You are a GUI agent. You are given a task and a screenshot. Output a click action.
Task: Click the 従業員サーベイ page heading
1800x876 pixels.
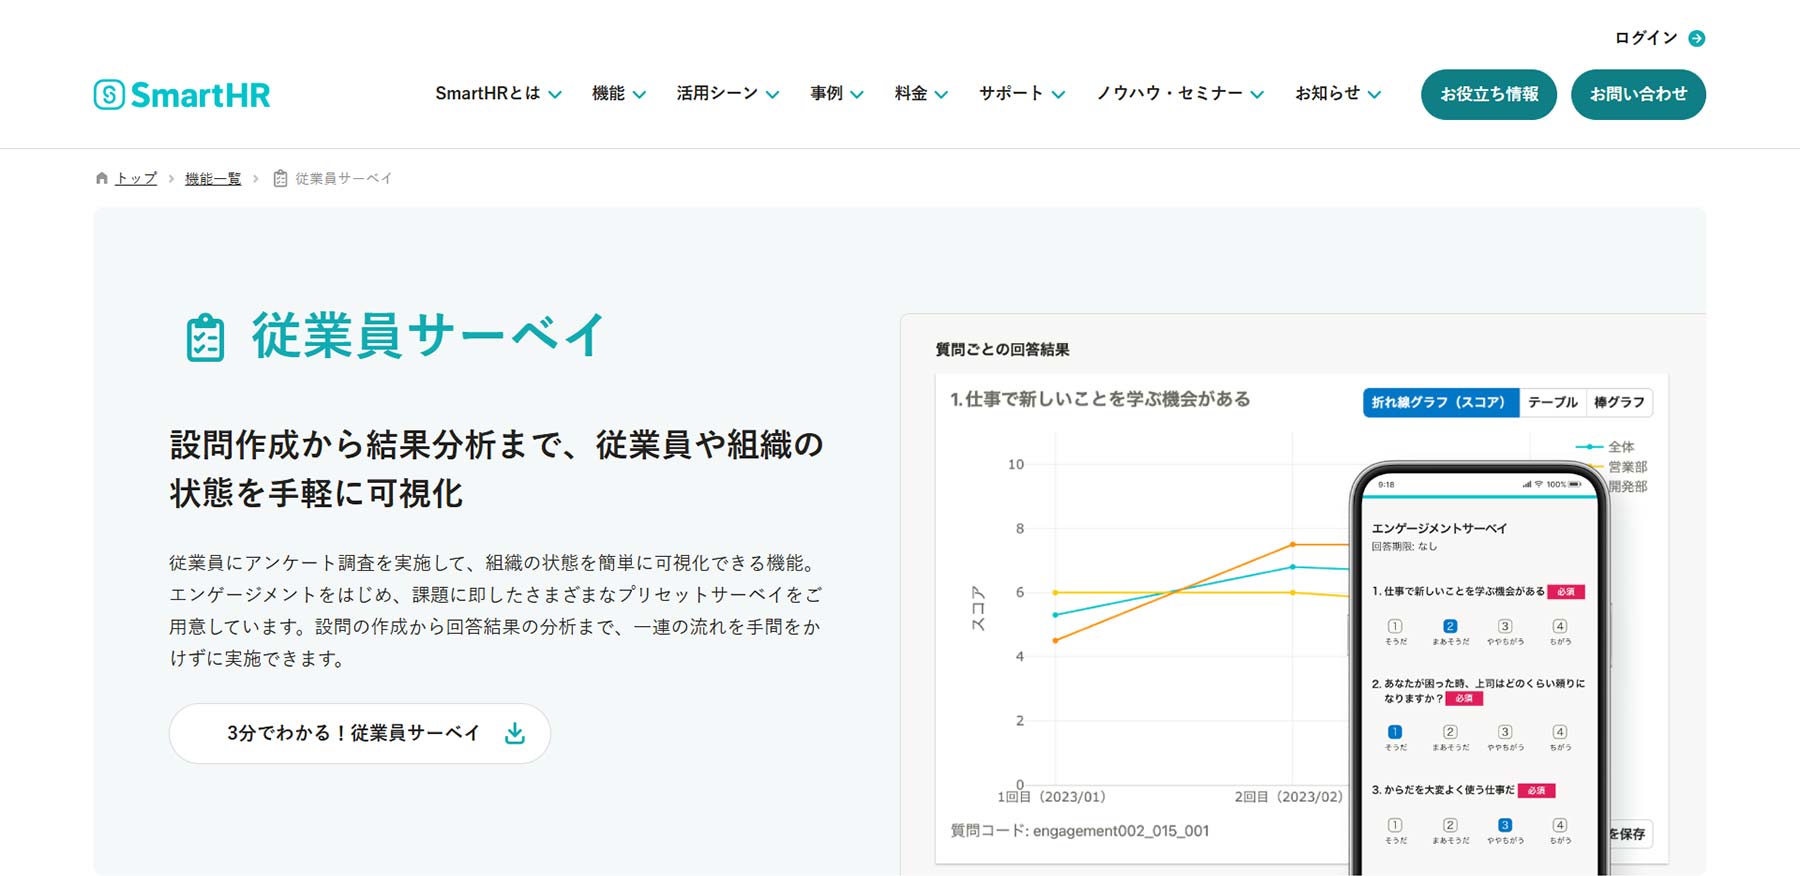428,336
